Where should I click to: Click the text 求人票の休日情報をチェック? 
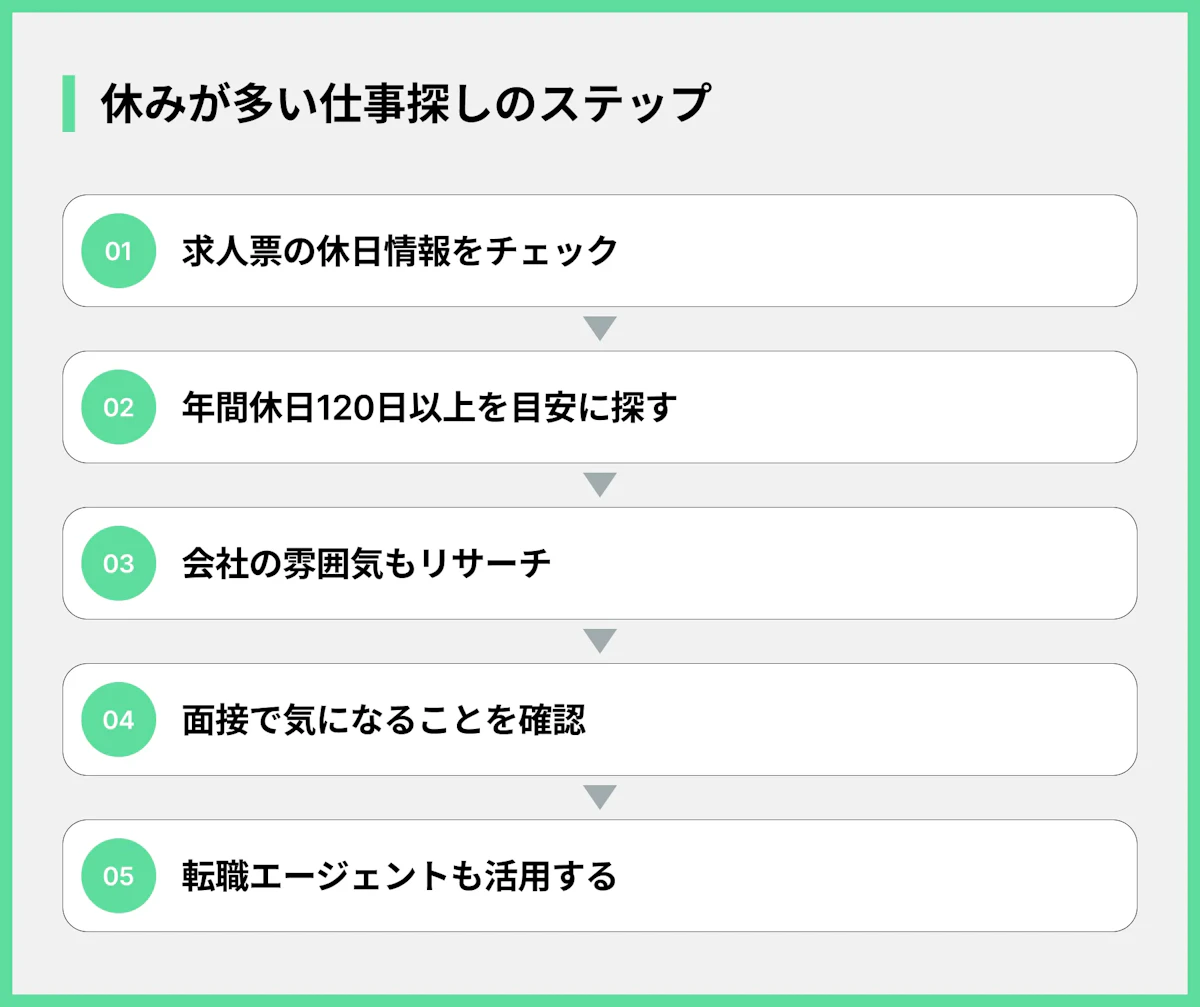tap(400, 251)
